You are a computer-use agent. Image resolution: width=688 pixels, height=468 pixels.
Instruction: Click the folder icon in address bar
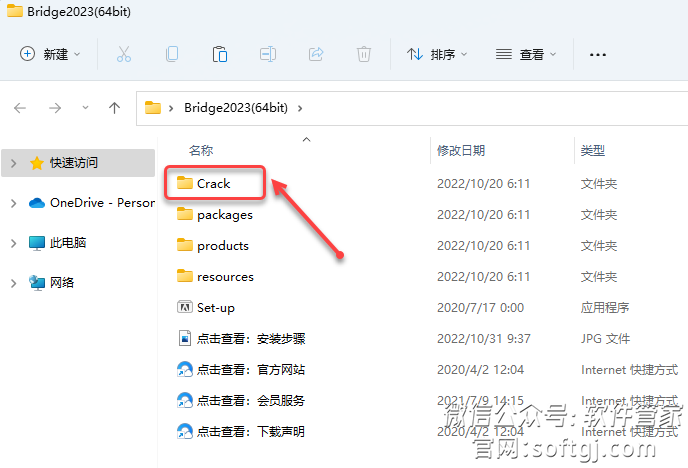click(x=153, y=107)
